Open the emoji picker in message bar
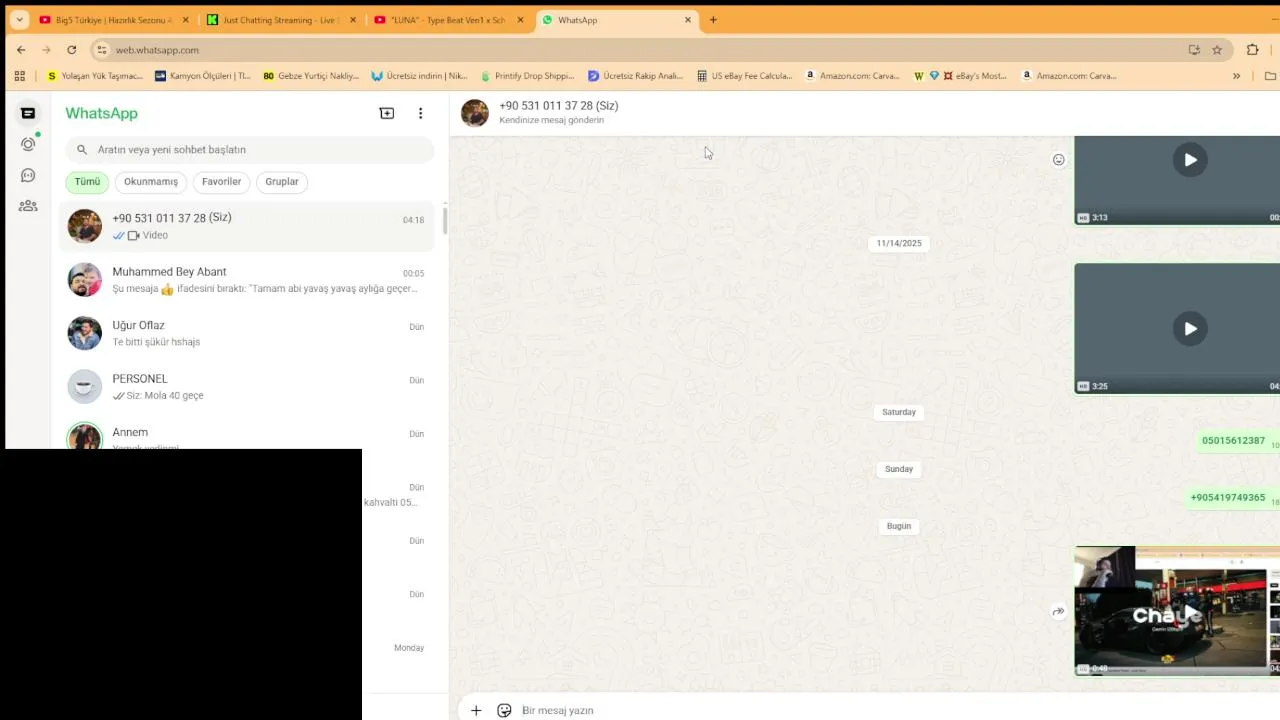1280x720 pixels. [504, 710]
